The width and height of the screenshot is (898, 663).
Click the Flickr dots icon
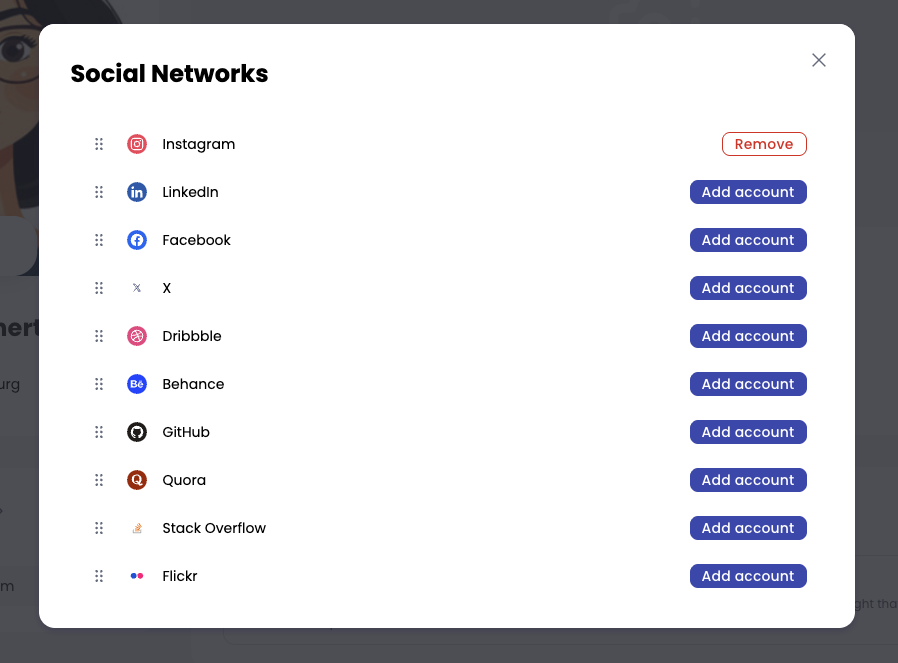click(137, 576)
